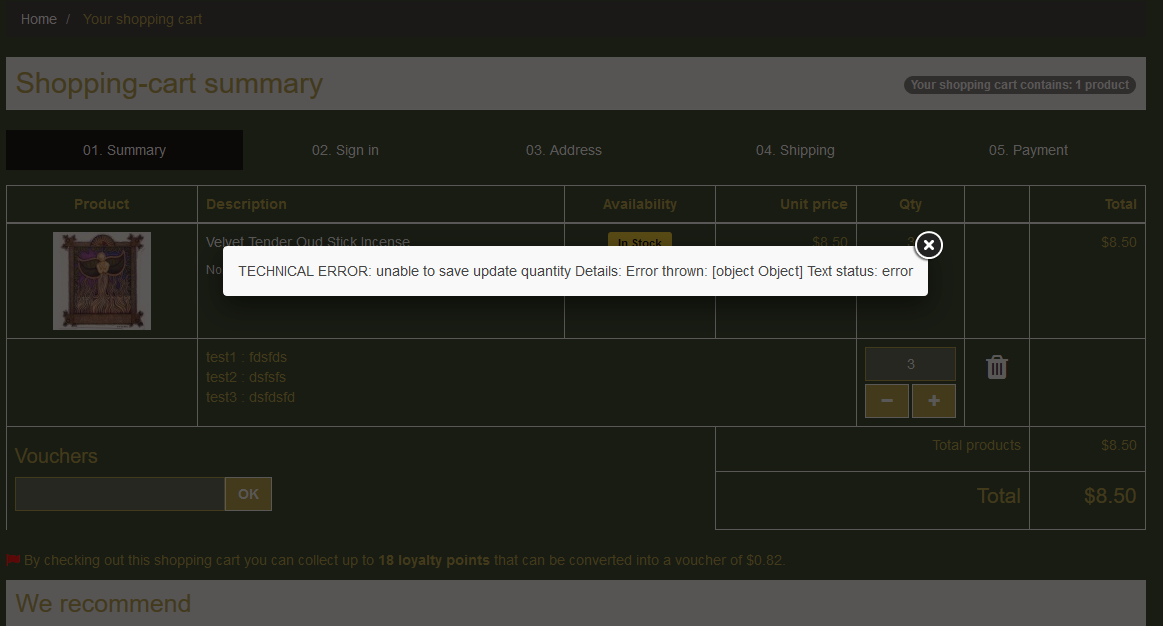Decrease quantity with the minus button

tap(886, 401)
